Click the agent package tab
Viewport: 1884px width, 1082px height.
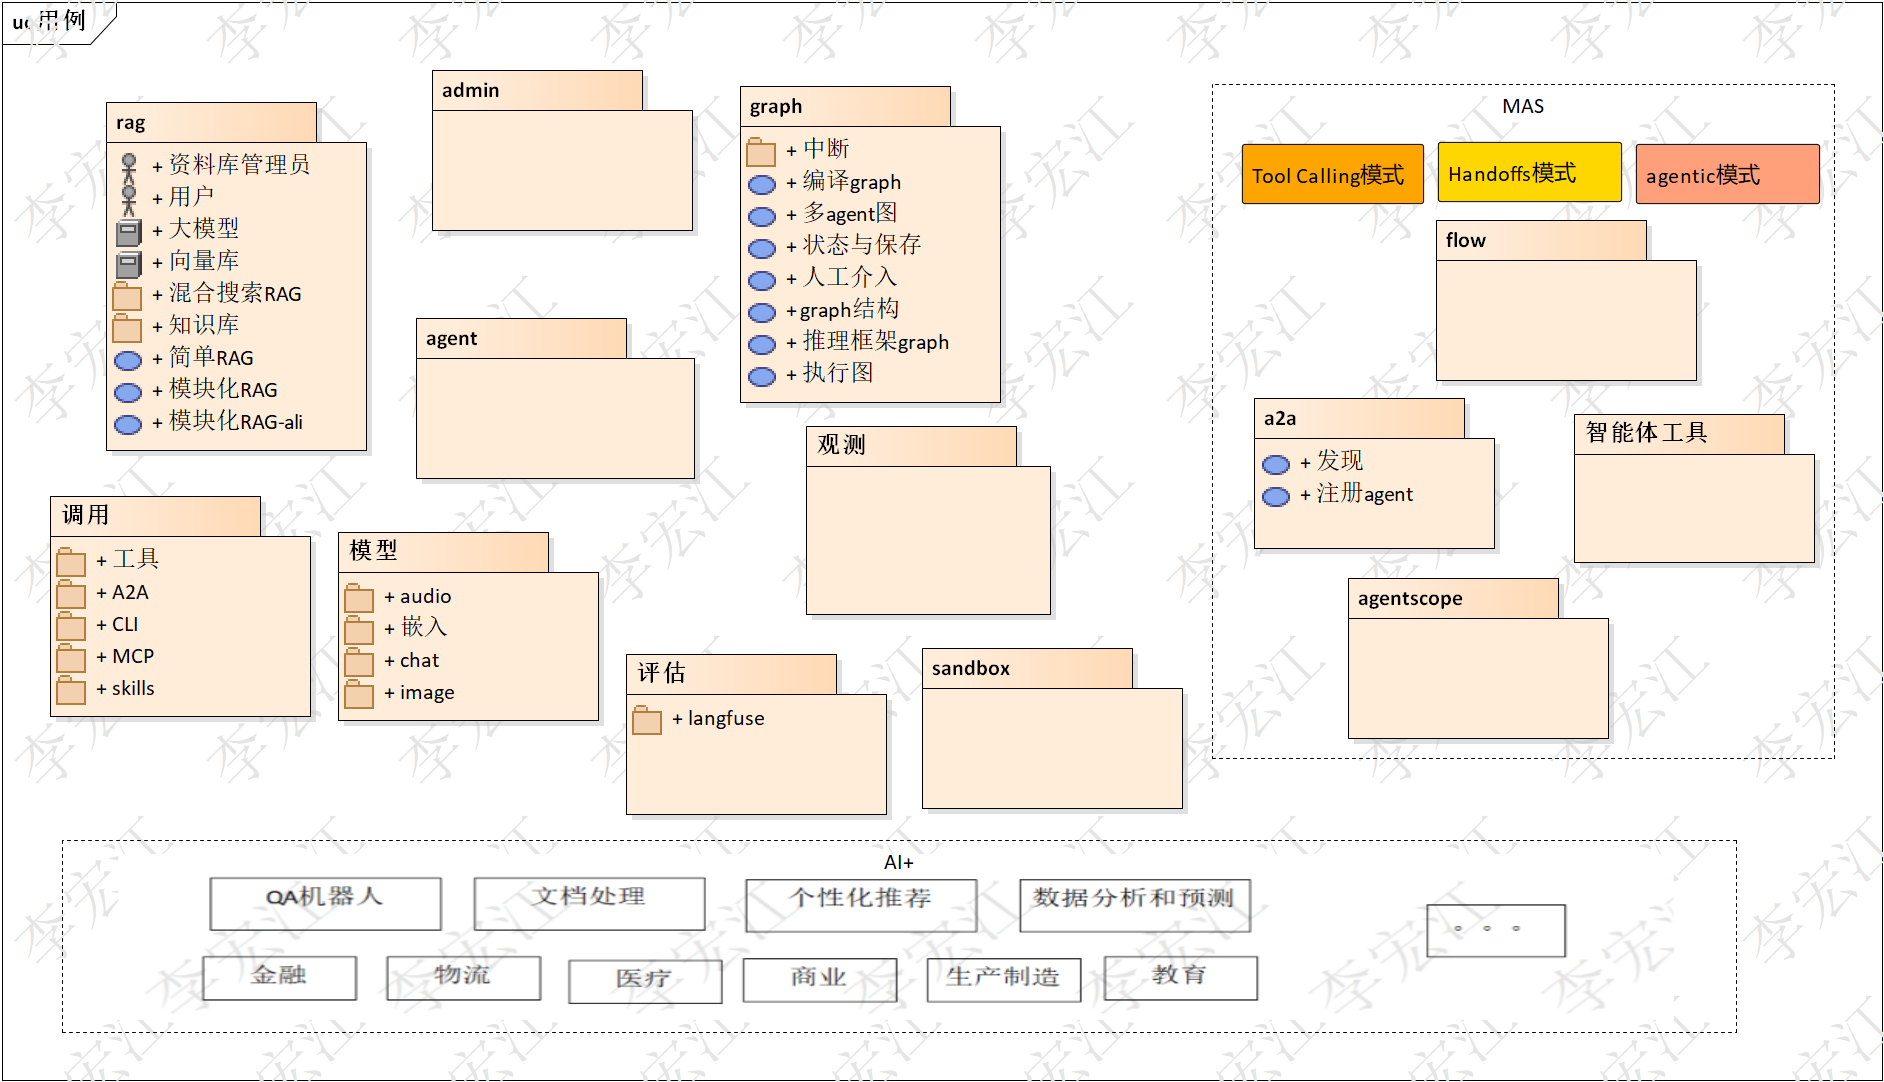(521, 338)
